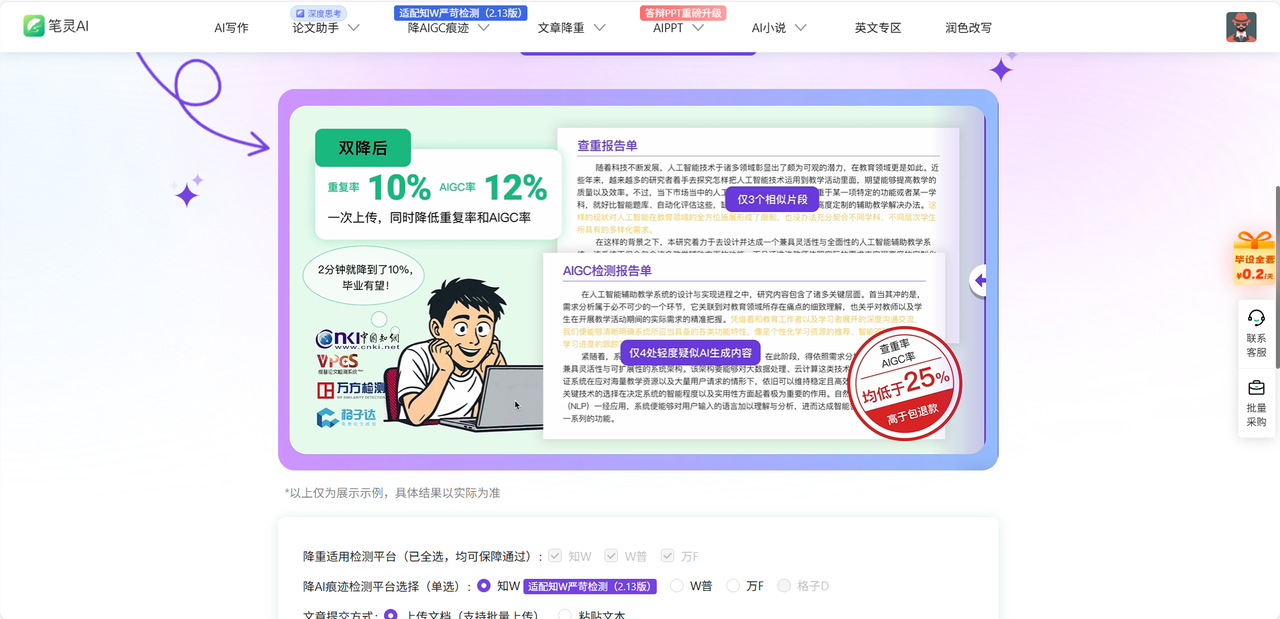Click the blue 适配知W严苛检测 header badge
The image size is (1280, 619).
[460, 13]
